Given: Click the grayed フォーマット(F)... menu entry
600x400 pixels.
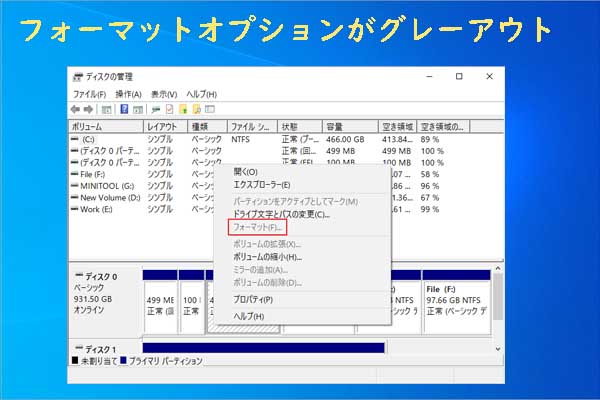Looking at the screenshot, I should 258,227.
